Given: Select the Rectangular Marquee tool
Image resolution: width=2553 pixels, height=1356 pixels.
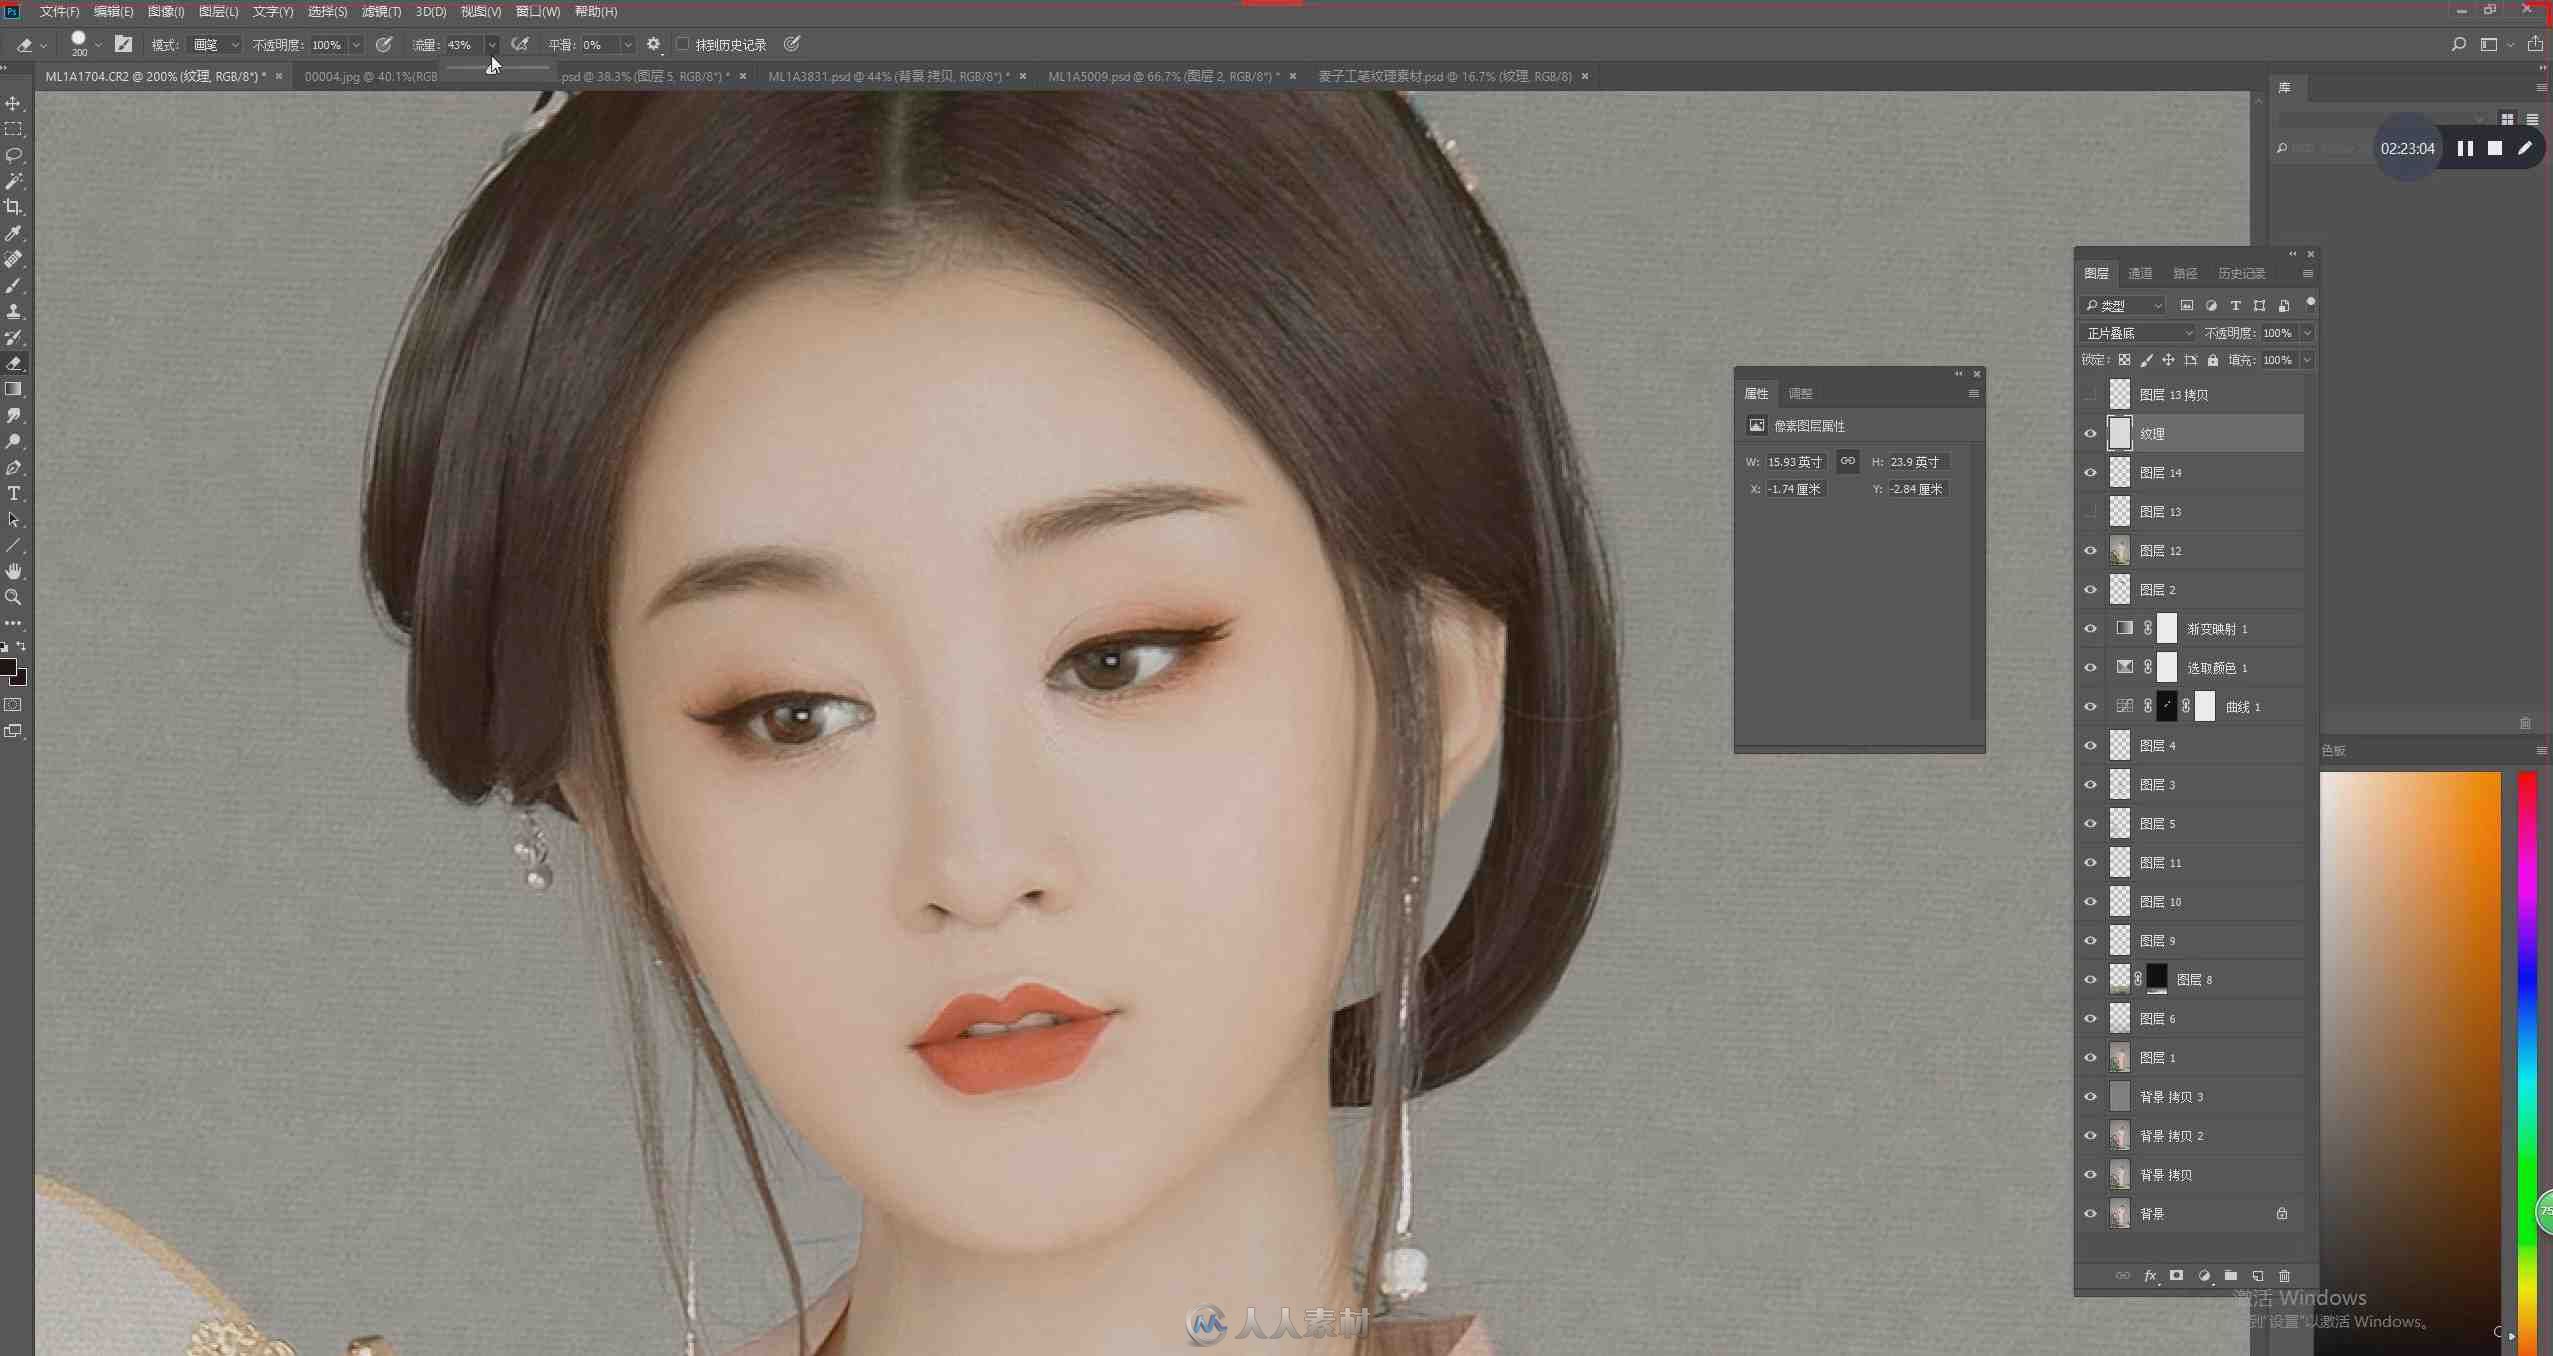Looking at the screenshot, I should [13, 129].
